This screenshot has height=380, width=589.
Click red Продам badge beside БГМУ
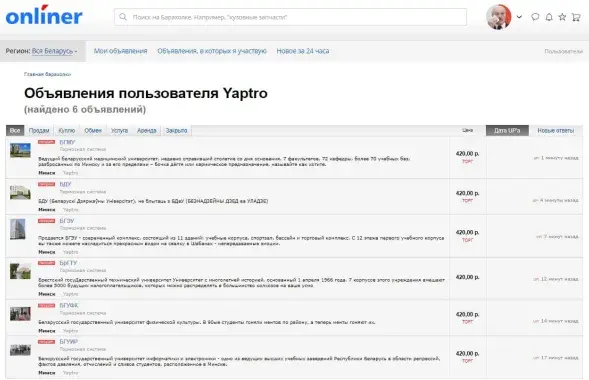[x=46, y=142]
